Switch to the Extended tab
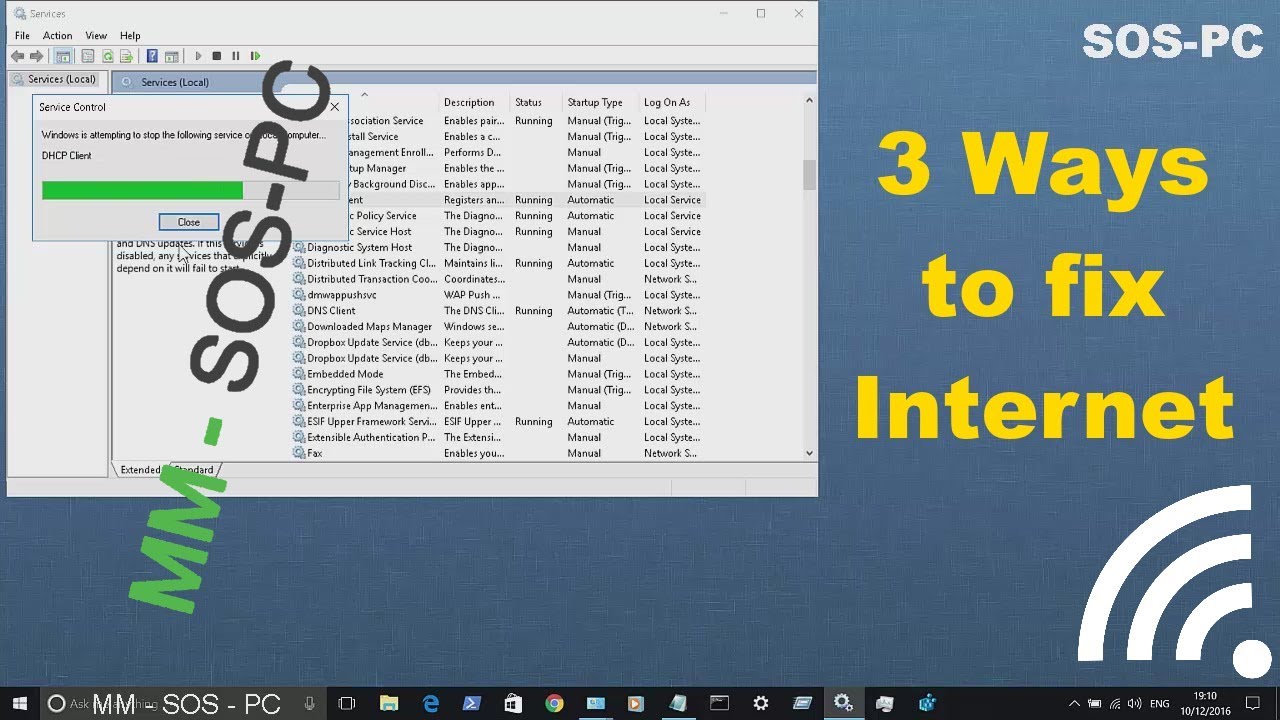This screenshot has height=720, width=1280. pos(139,469)
